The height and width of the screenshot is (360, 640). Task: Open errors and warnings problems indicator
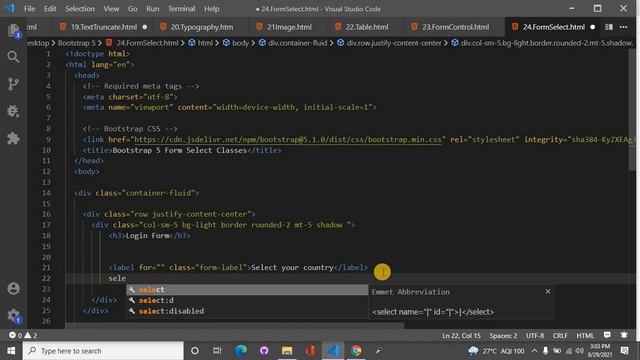(x=23, y=335)
